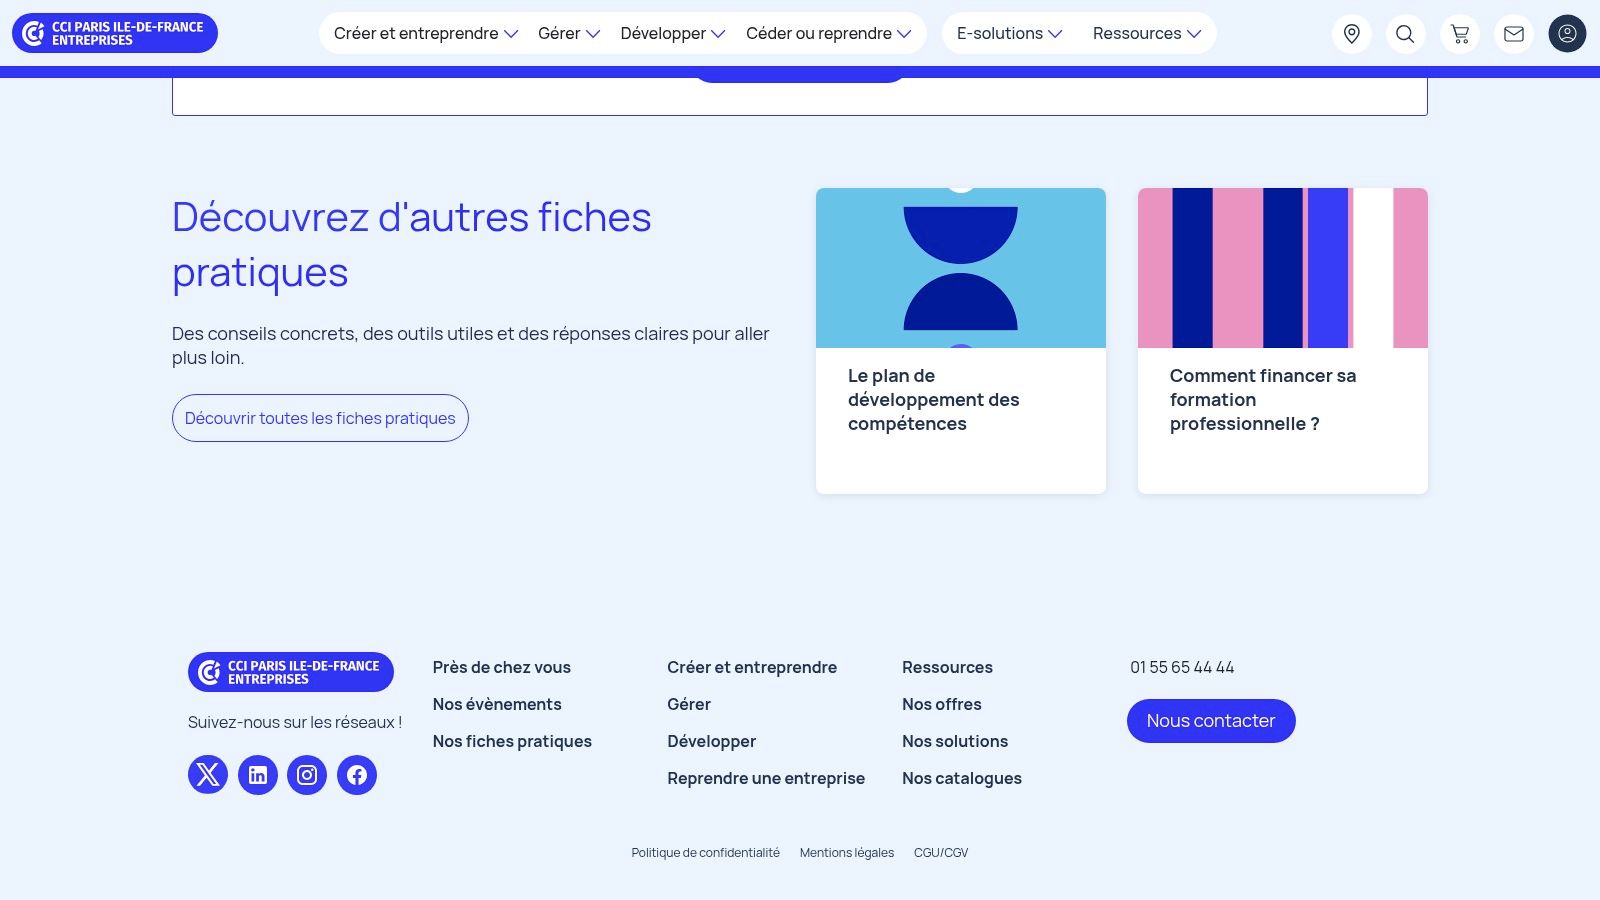This screenshot has height=900, width=1600.
Task: Open the Céder ou reprendre dropdown
Action: (828, 33)
